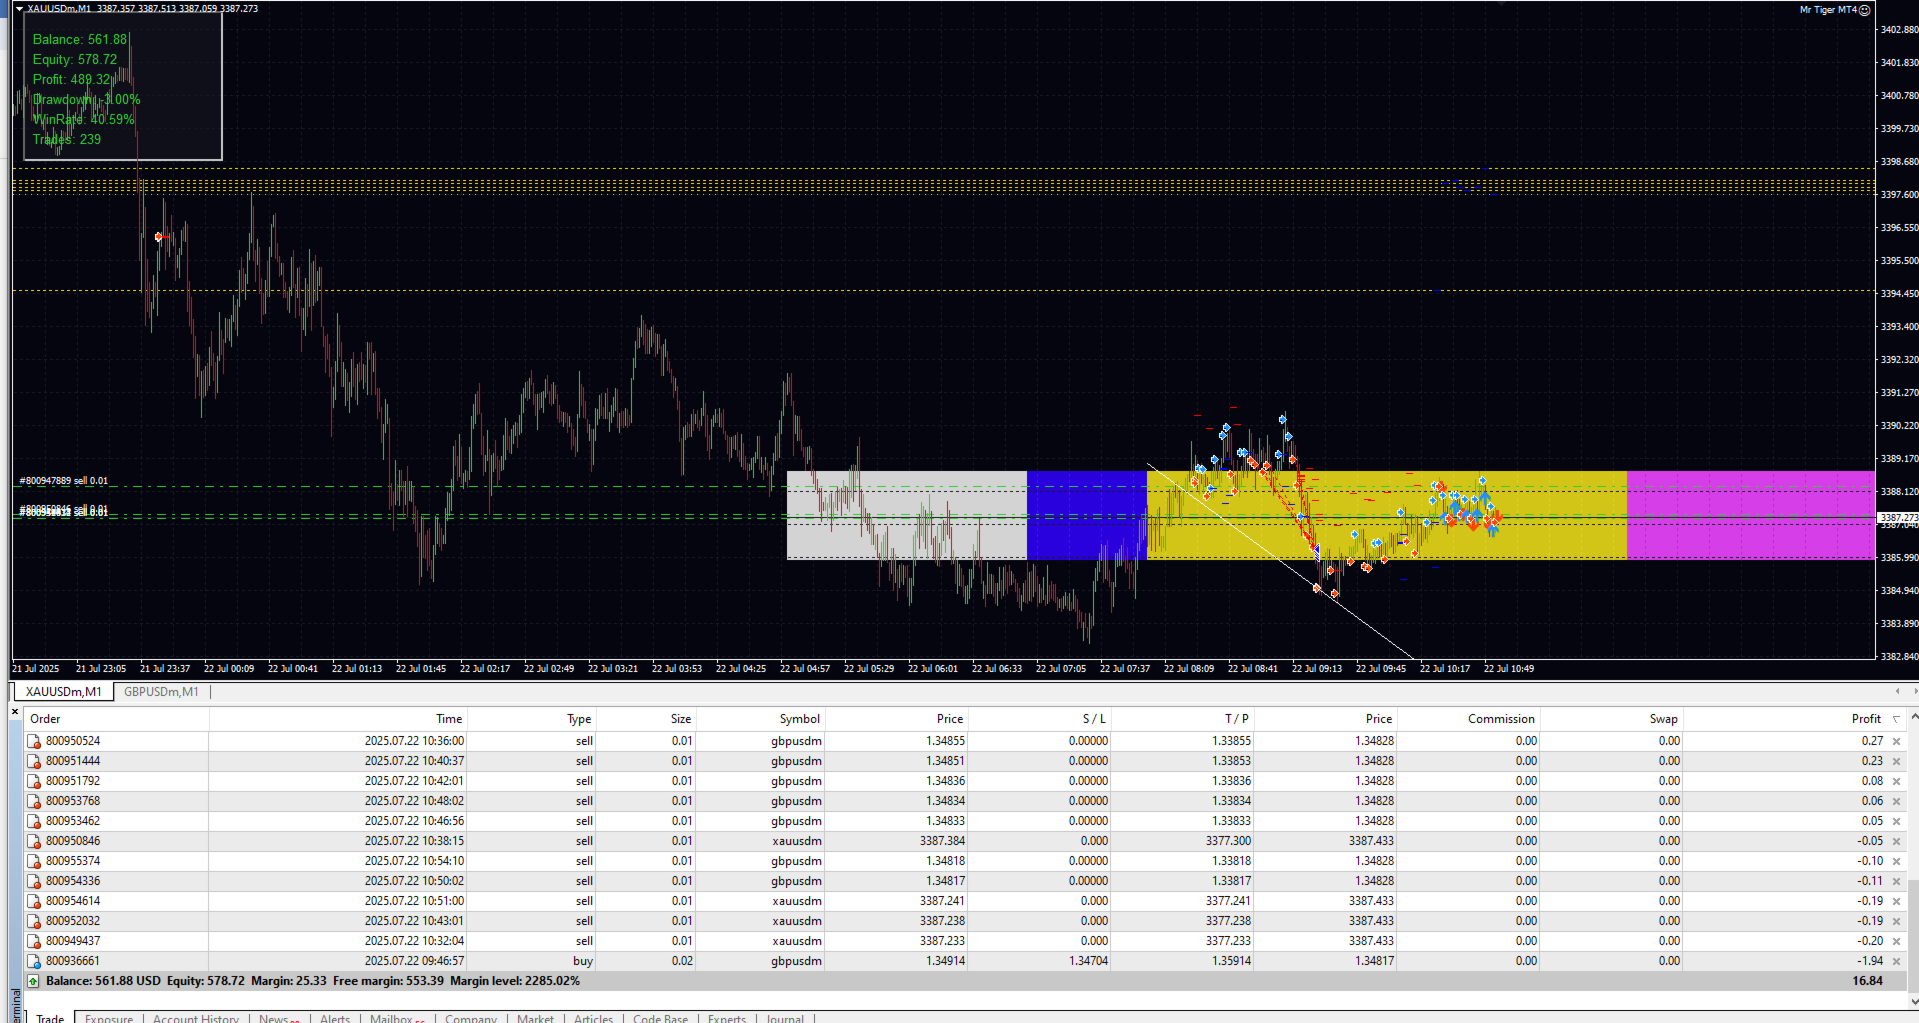Click the Mr Tiger MT4 smiley icon
Viewport: 1919px width, 1023px height.
[x=1864, y=10]
